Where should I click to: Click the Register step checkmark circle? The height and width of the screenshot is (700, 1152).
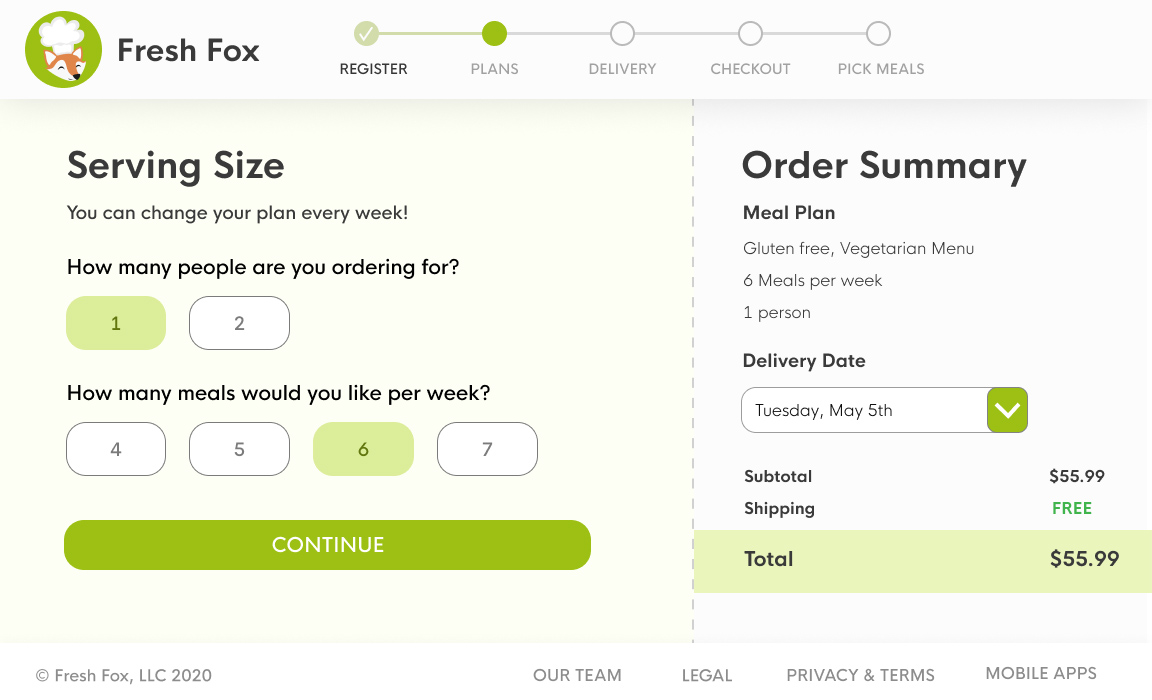367,34
